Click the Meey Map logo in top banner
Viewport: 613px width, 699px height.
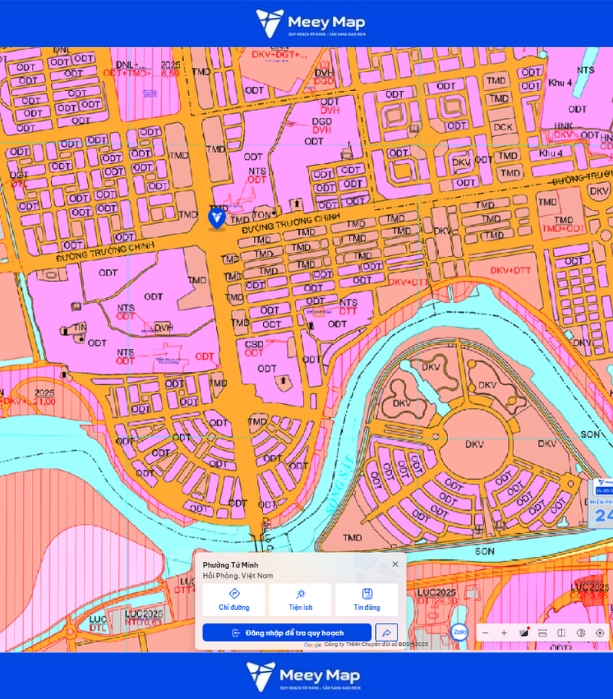coord(311,23)
